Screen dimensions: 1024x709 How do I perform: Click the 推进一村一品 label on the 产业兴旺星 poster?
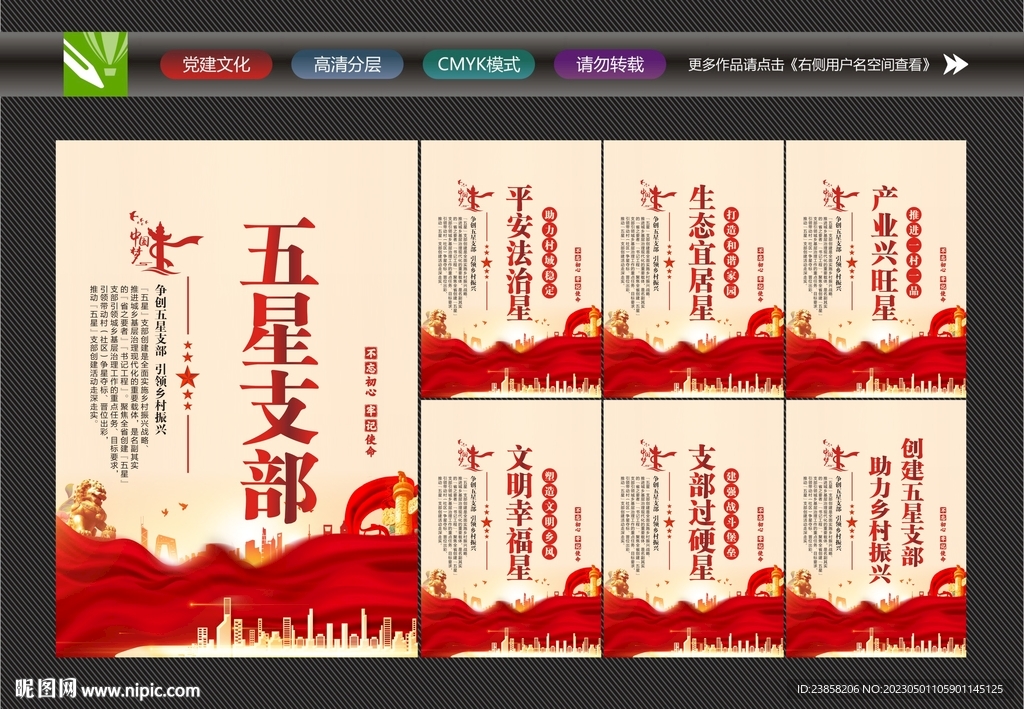click(x=914, y=252)
